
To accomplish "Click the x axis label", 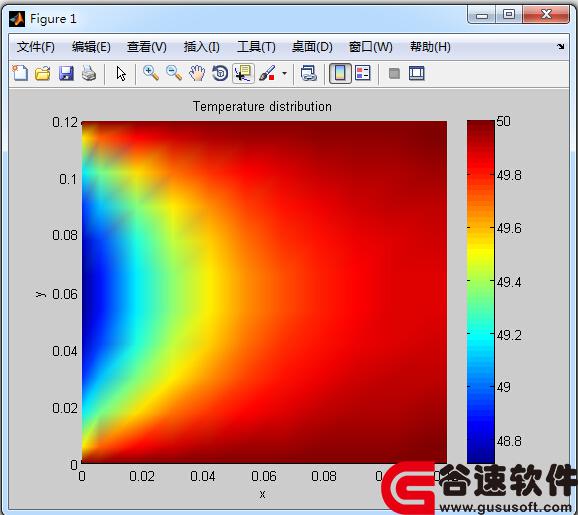I will click(262, 494).
